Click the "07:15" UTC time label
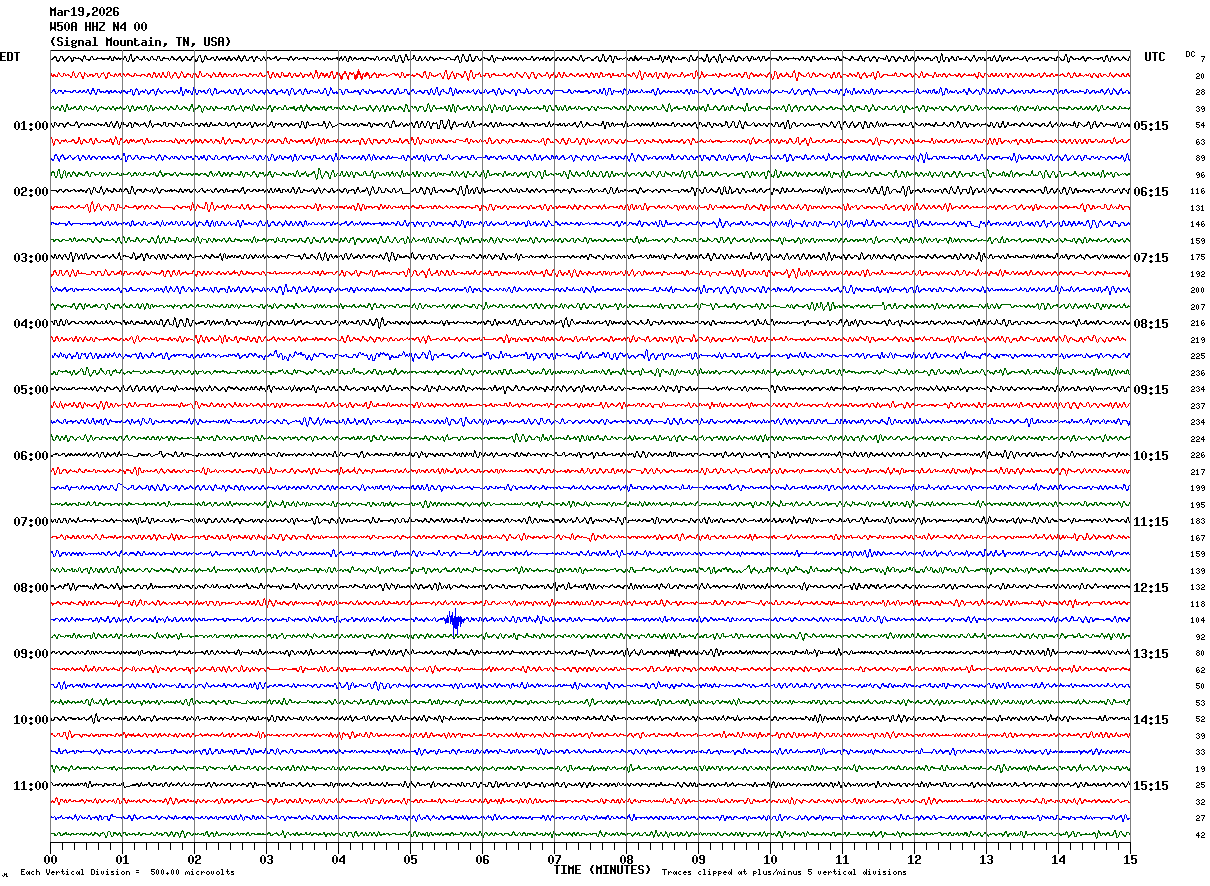This screenshot has width=1210, height=886. (x=1151, y=258)
